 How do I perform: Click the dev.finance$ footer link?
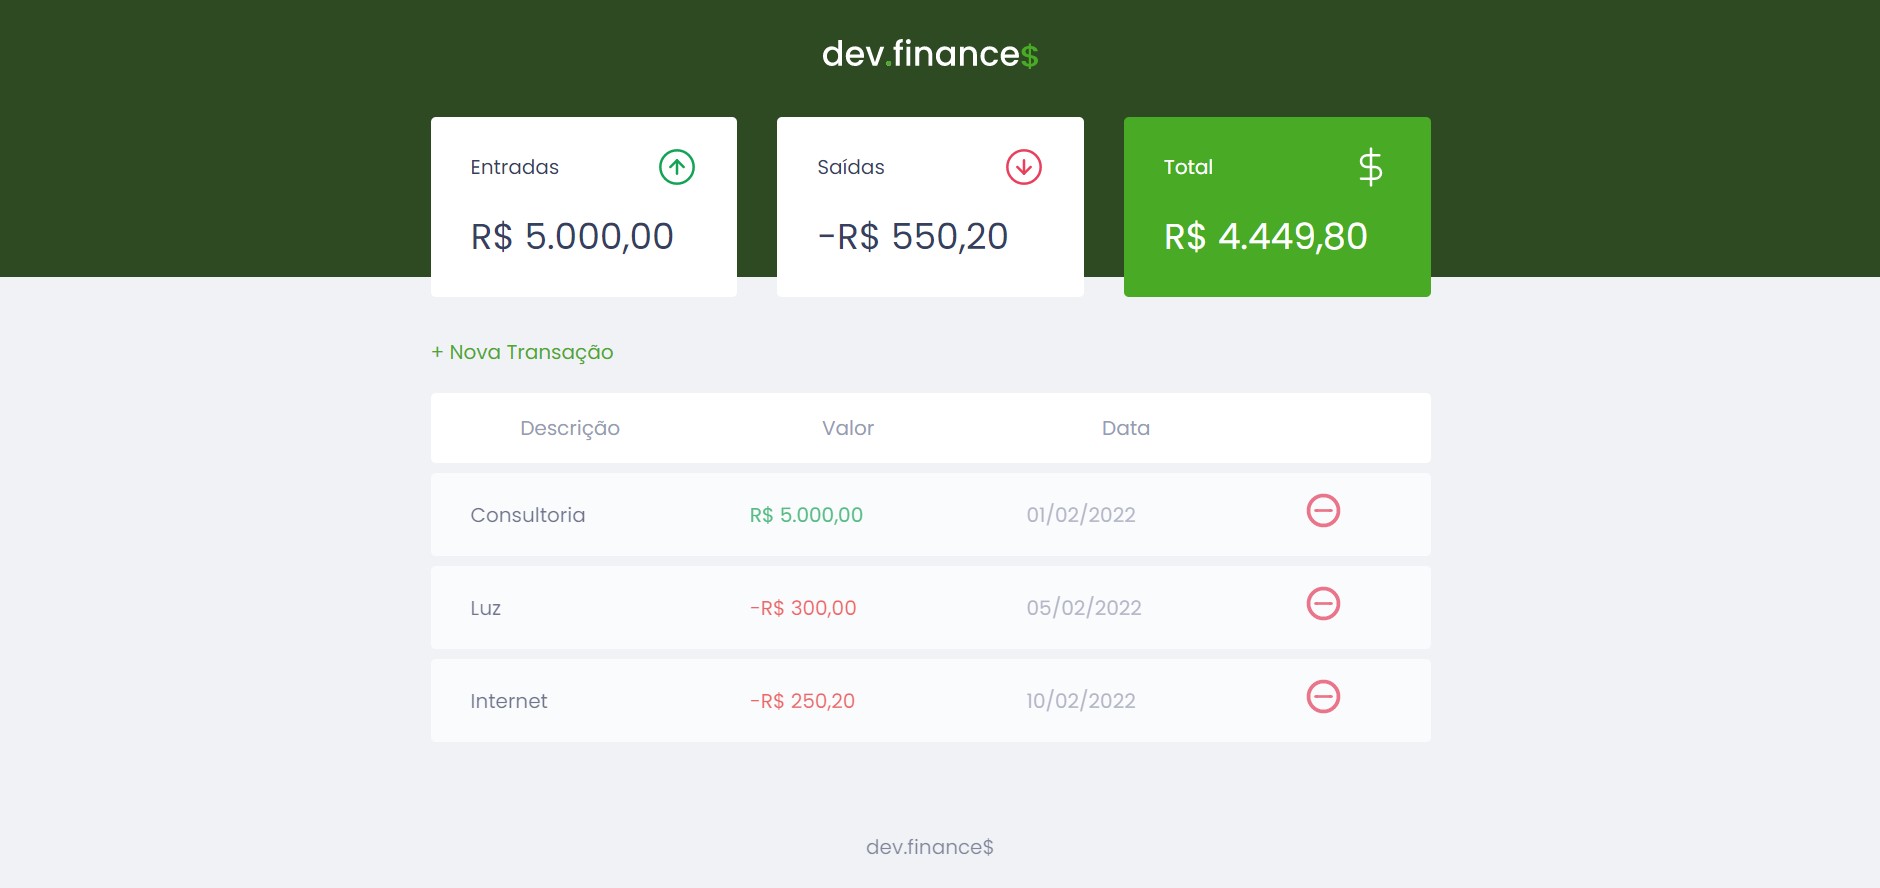click(930, 846)
